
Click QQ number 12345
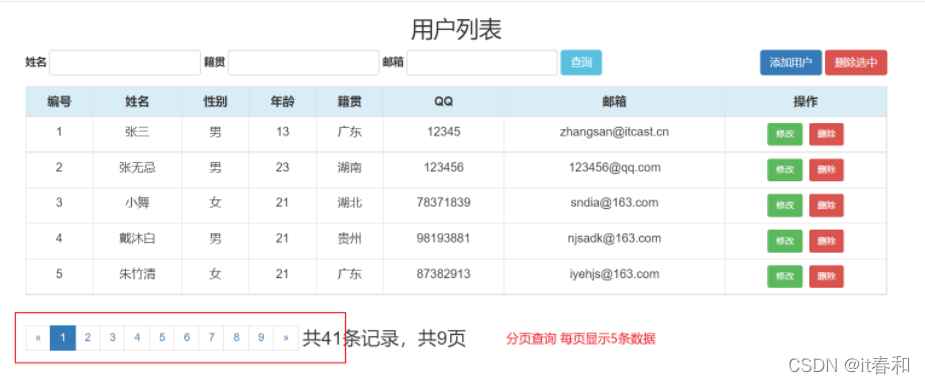[x=444, y=132]
